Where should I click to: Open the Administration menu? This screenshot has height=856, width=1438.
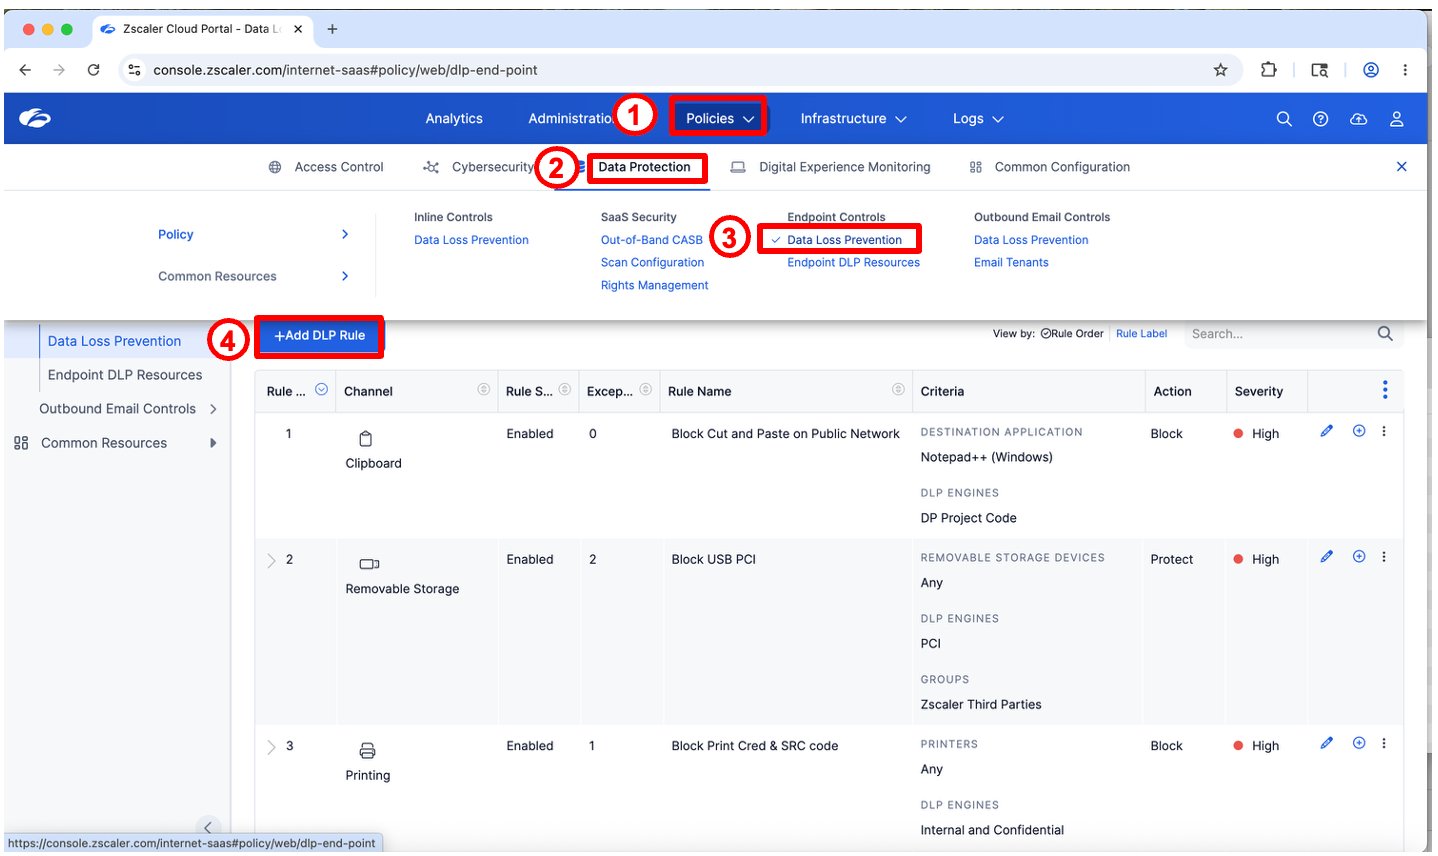571,119
